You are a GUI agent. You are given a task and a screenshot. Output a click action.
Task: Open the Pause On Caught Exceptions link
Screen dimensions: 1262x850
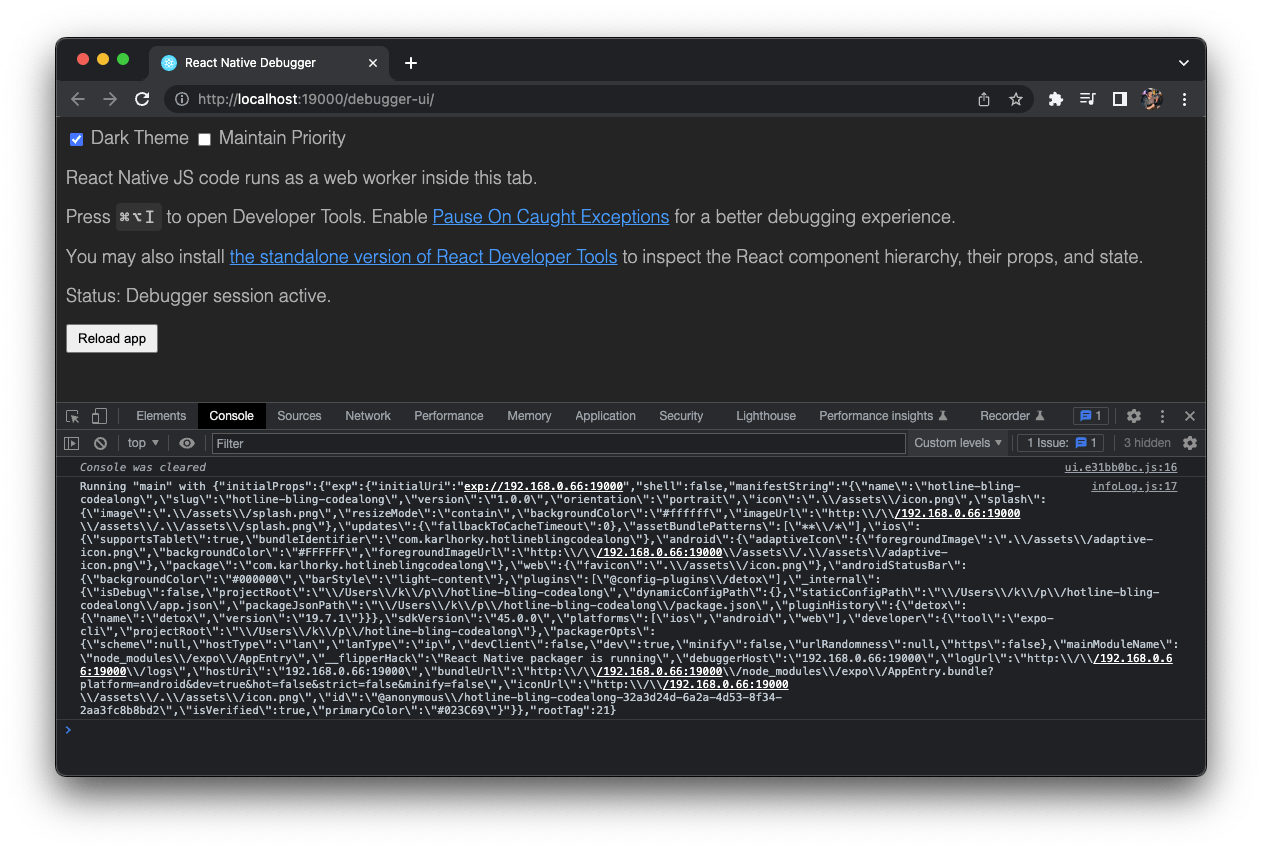click(550, 217)
